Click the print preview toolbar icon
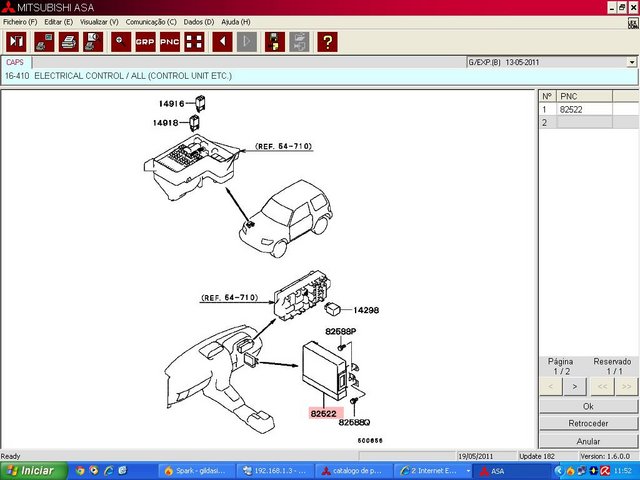Screen dimensions: 640x480 93,42
